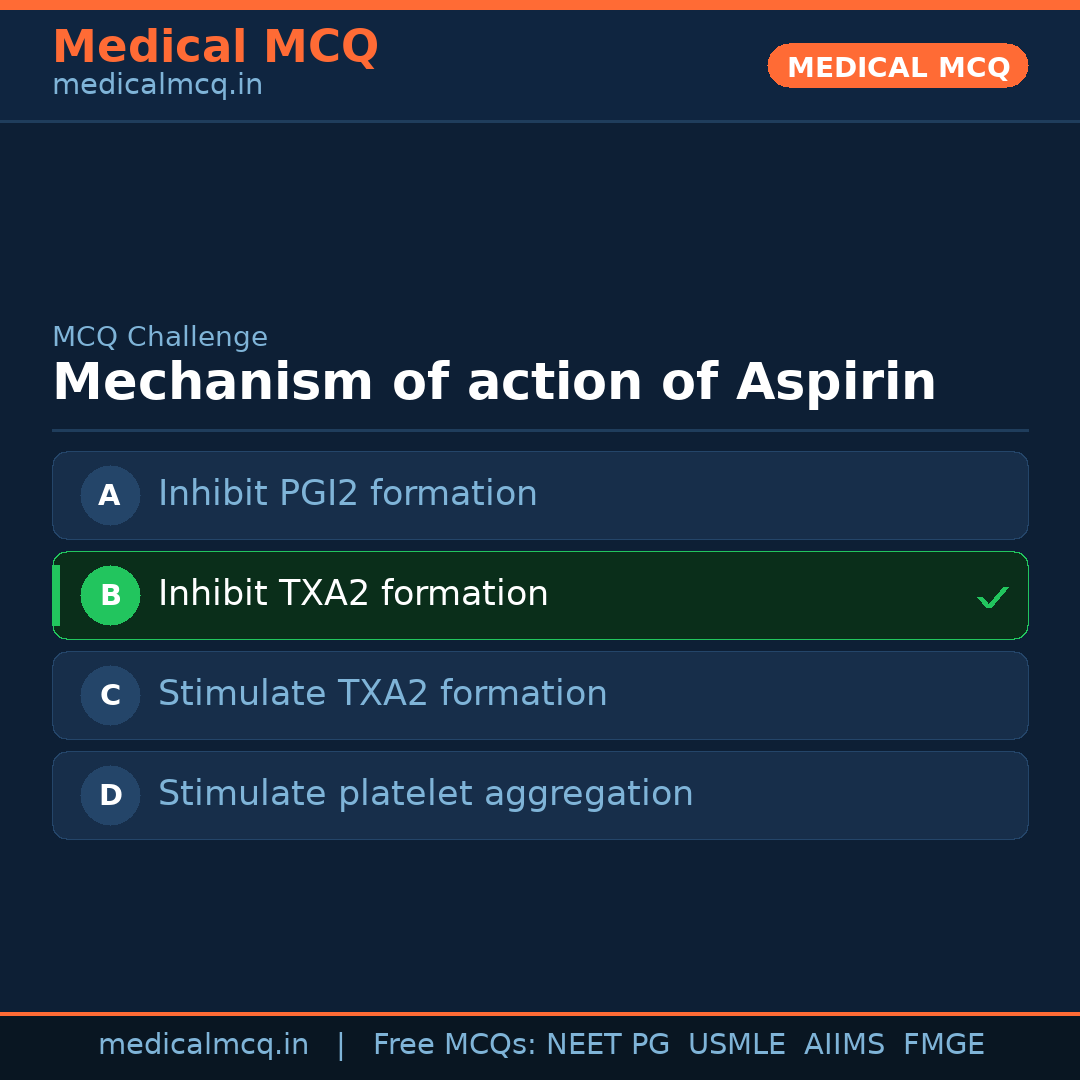Click the orange "MEDICAL MCQ" pill badge
Screen dimensions: 1080x1080
pyautogui.click(x=897, y=66)
